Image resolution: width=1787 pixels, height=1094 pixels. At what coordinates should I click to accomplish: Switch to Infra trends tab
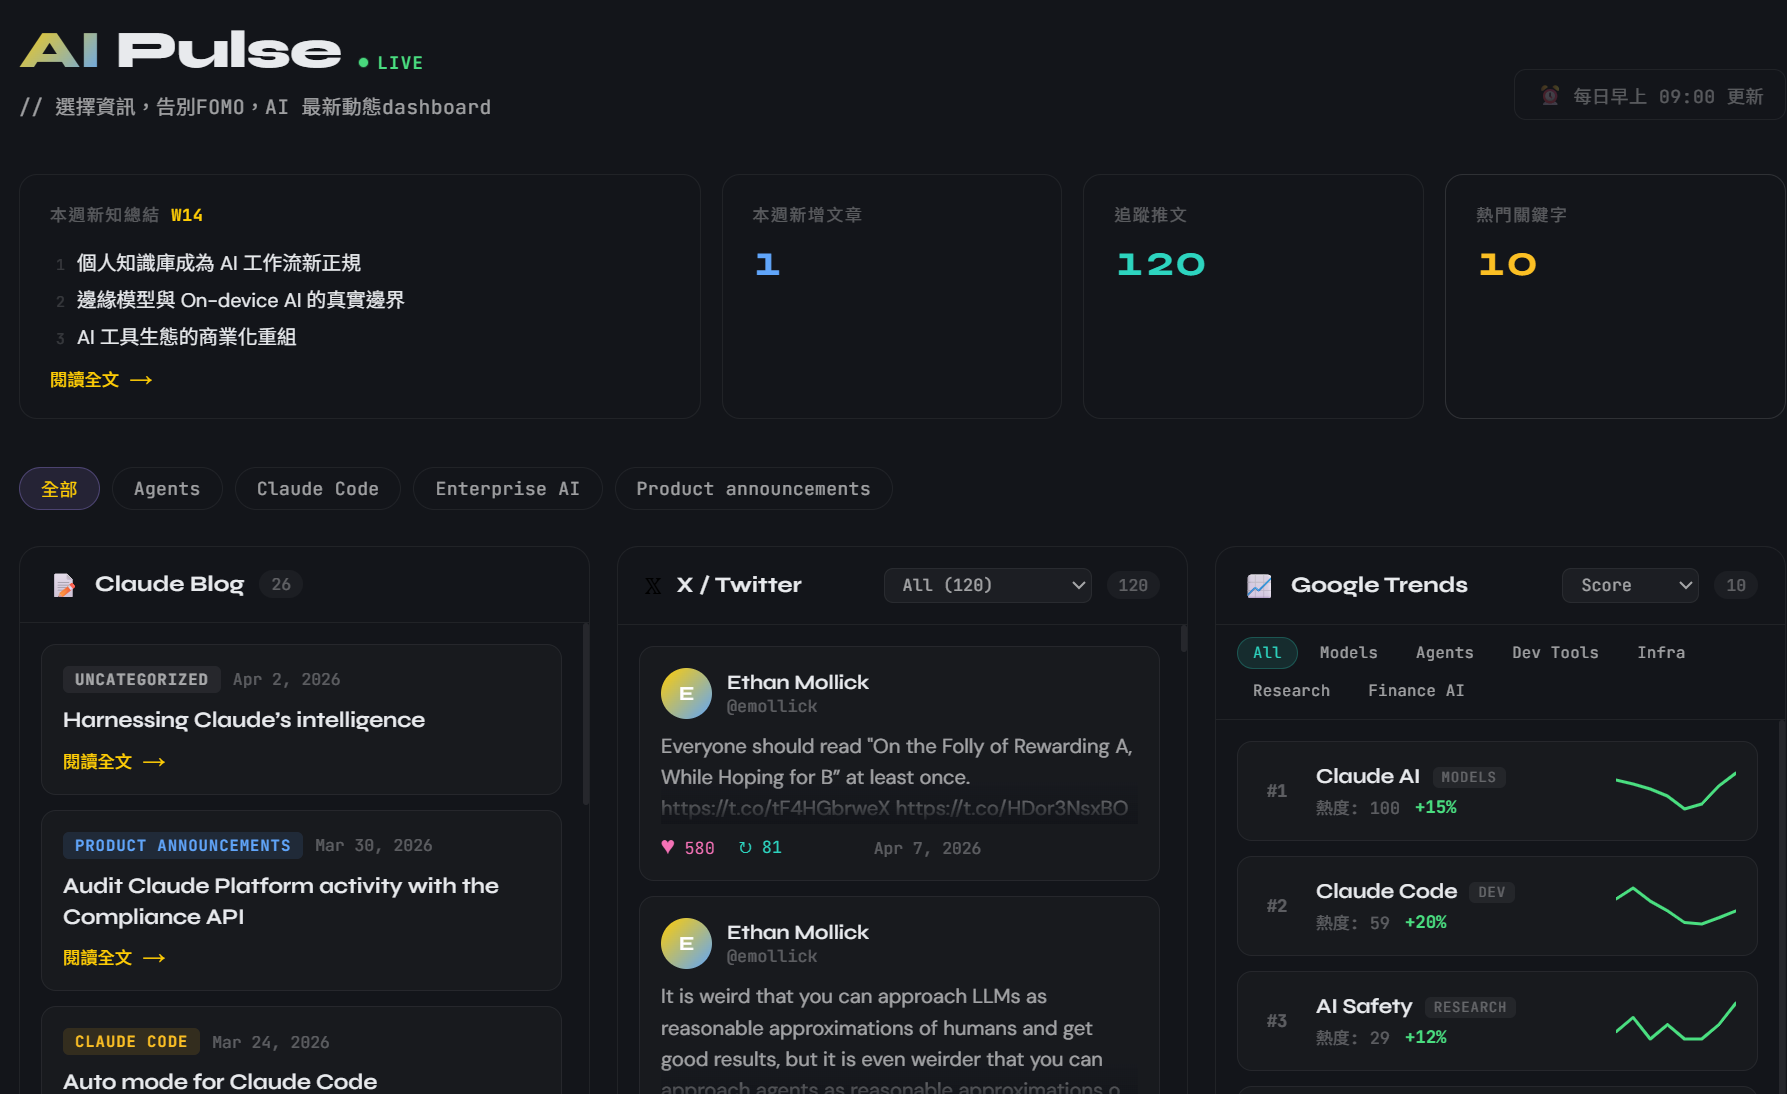click(x=1661, y=653)
